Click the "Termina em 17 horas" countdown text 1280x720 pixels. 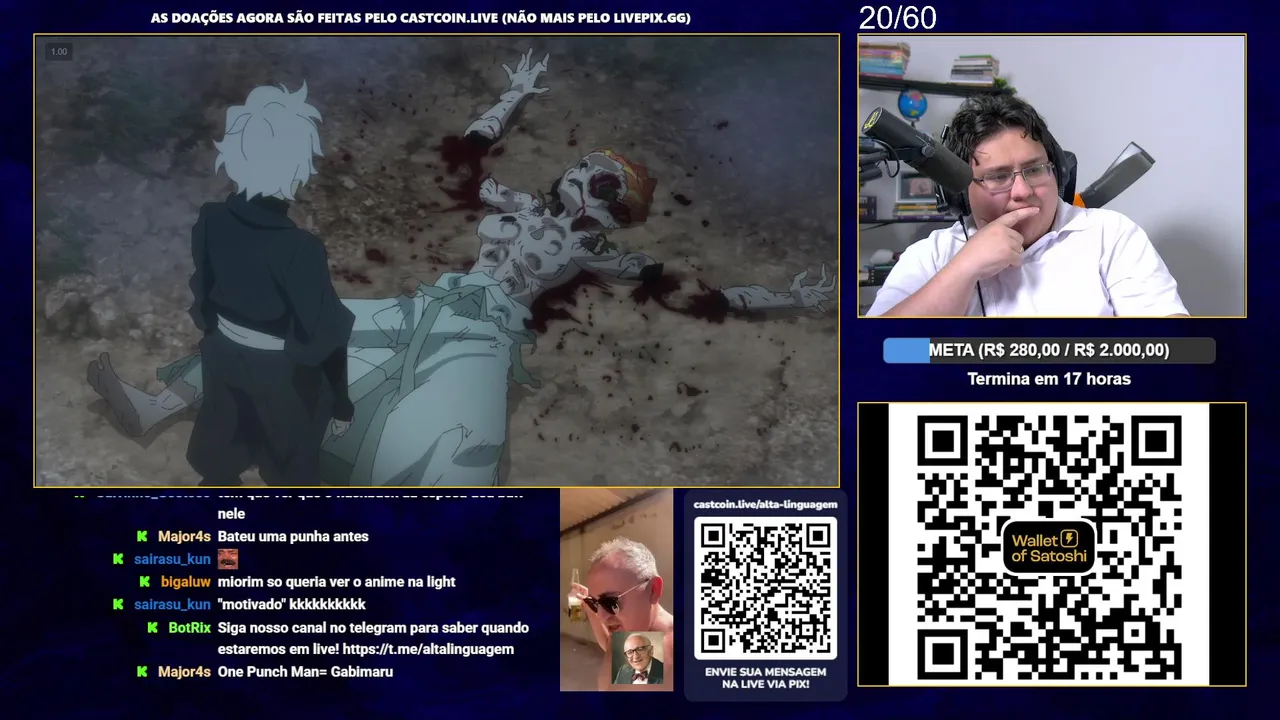click(x=1049, y=379)
